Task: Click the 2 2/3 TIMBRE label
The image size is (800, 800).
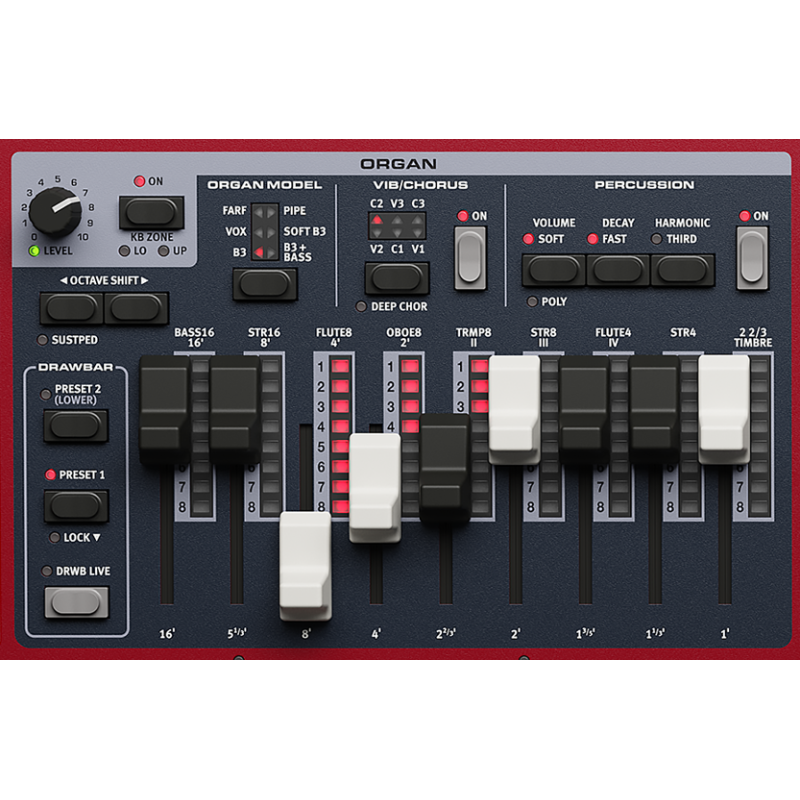Action: pyautogui.click(x=753, y=337)
